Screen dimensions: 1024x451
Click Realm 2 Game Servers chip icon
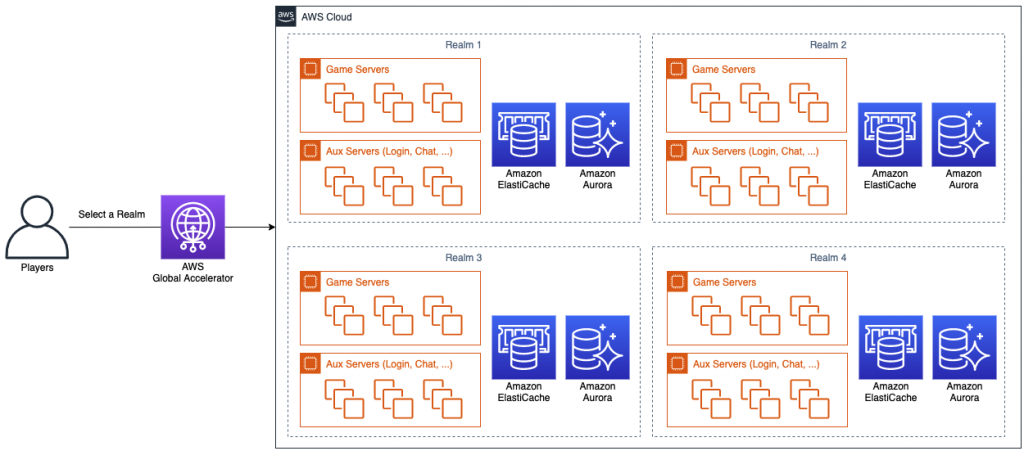677,69
